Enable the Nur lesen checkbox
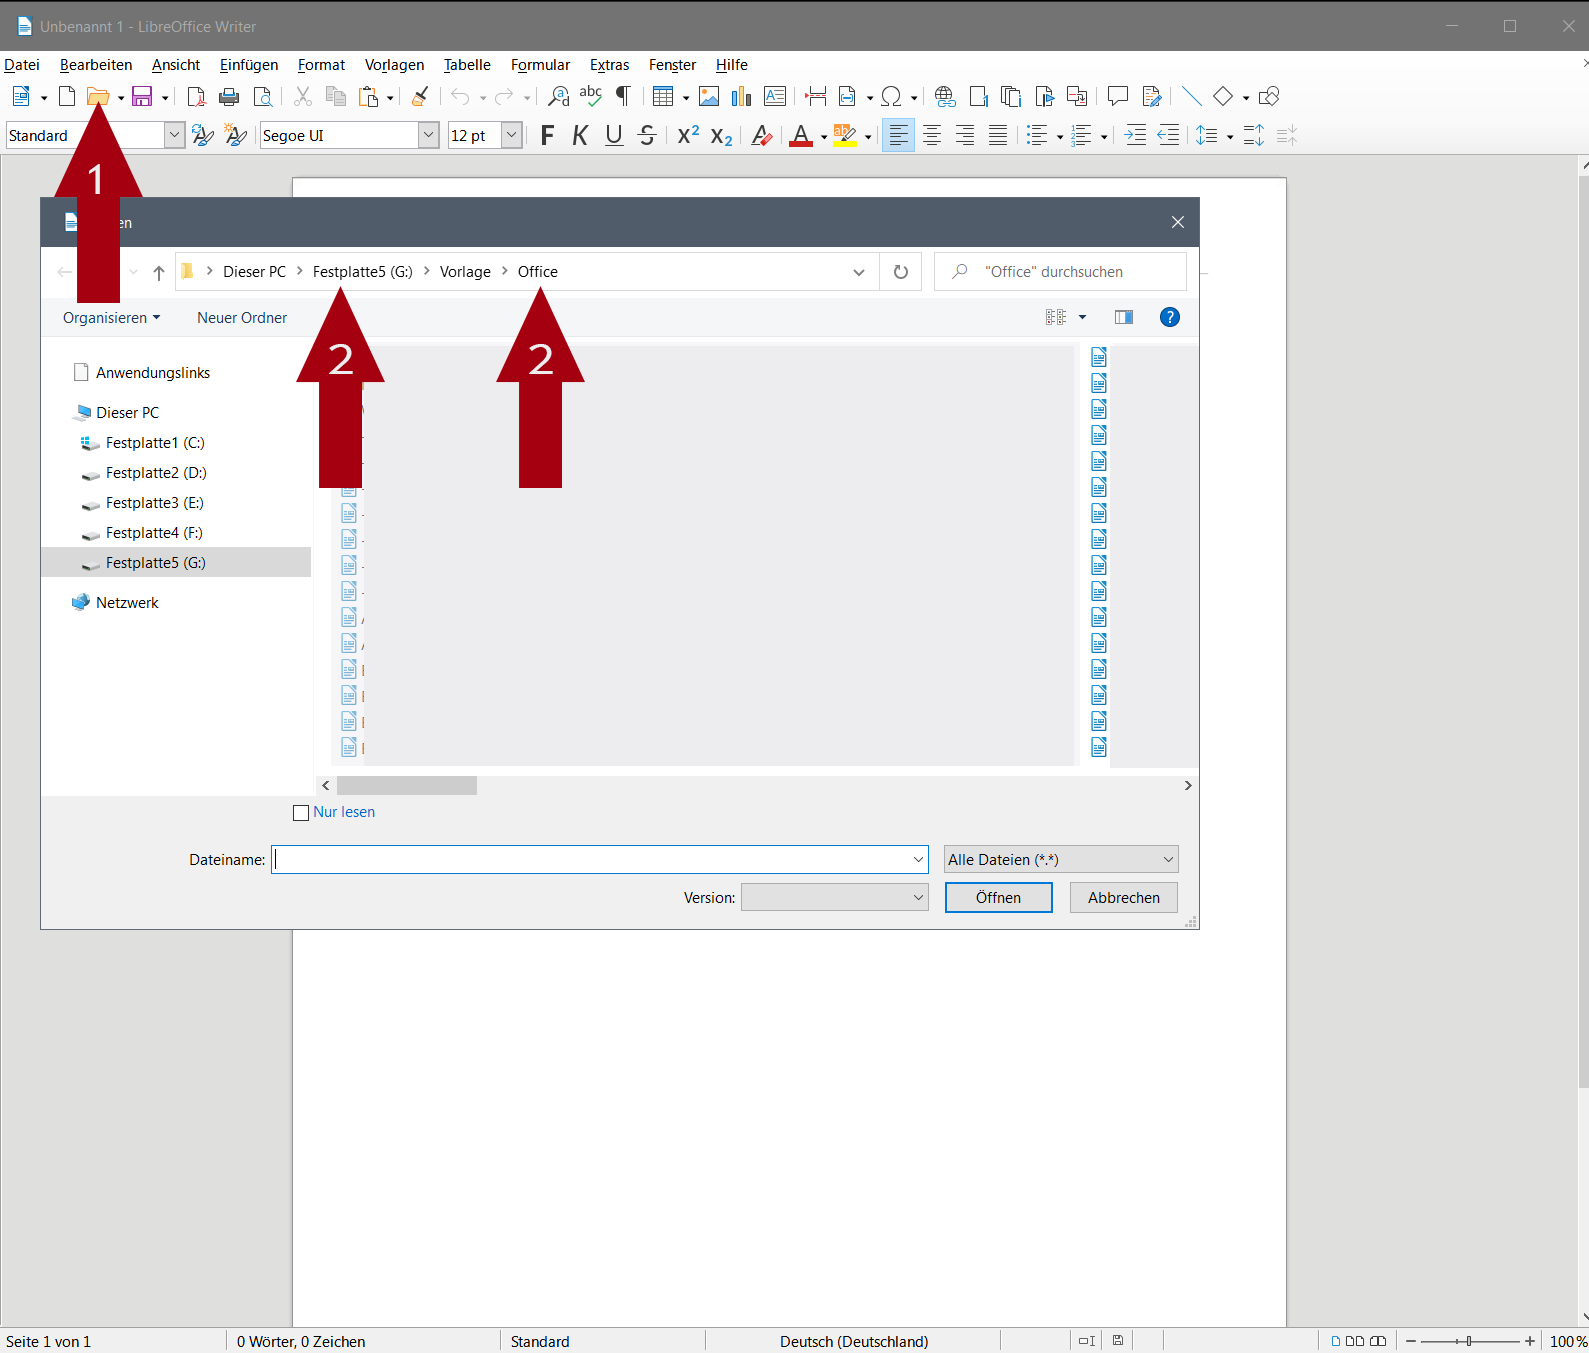1589x1353 pixels. coord(301,813)
